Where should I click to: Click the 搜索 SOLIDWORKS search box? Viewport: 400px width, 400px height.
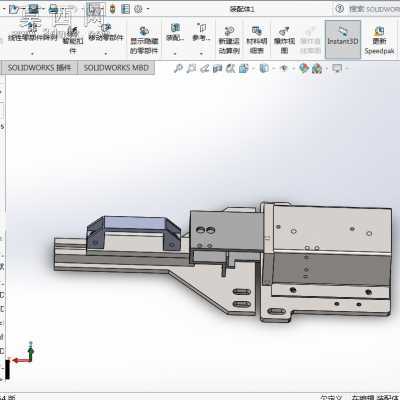click(375, 9)
